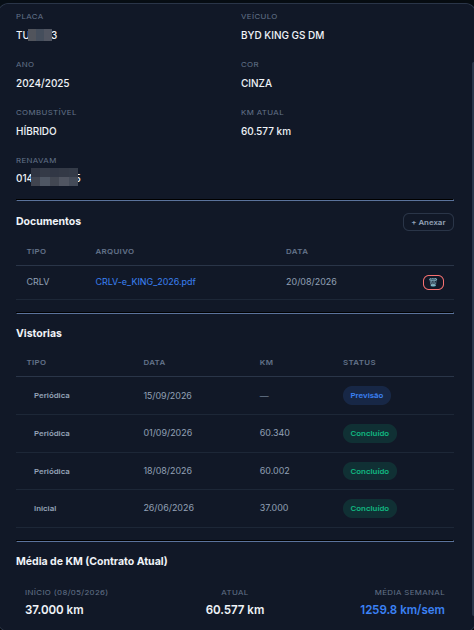Click the 1259.8 km/sem weekly average
The height and width of the screenshot is (630, 474).
[x=402, y=610]
